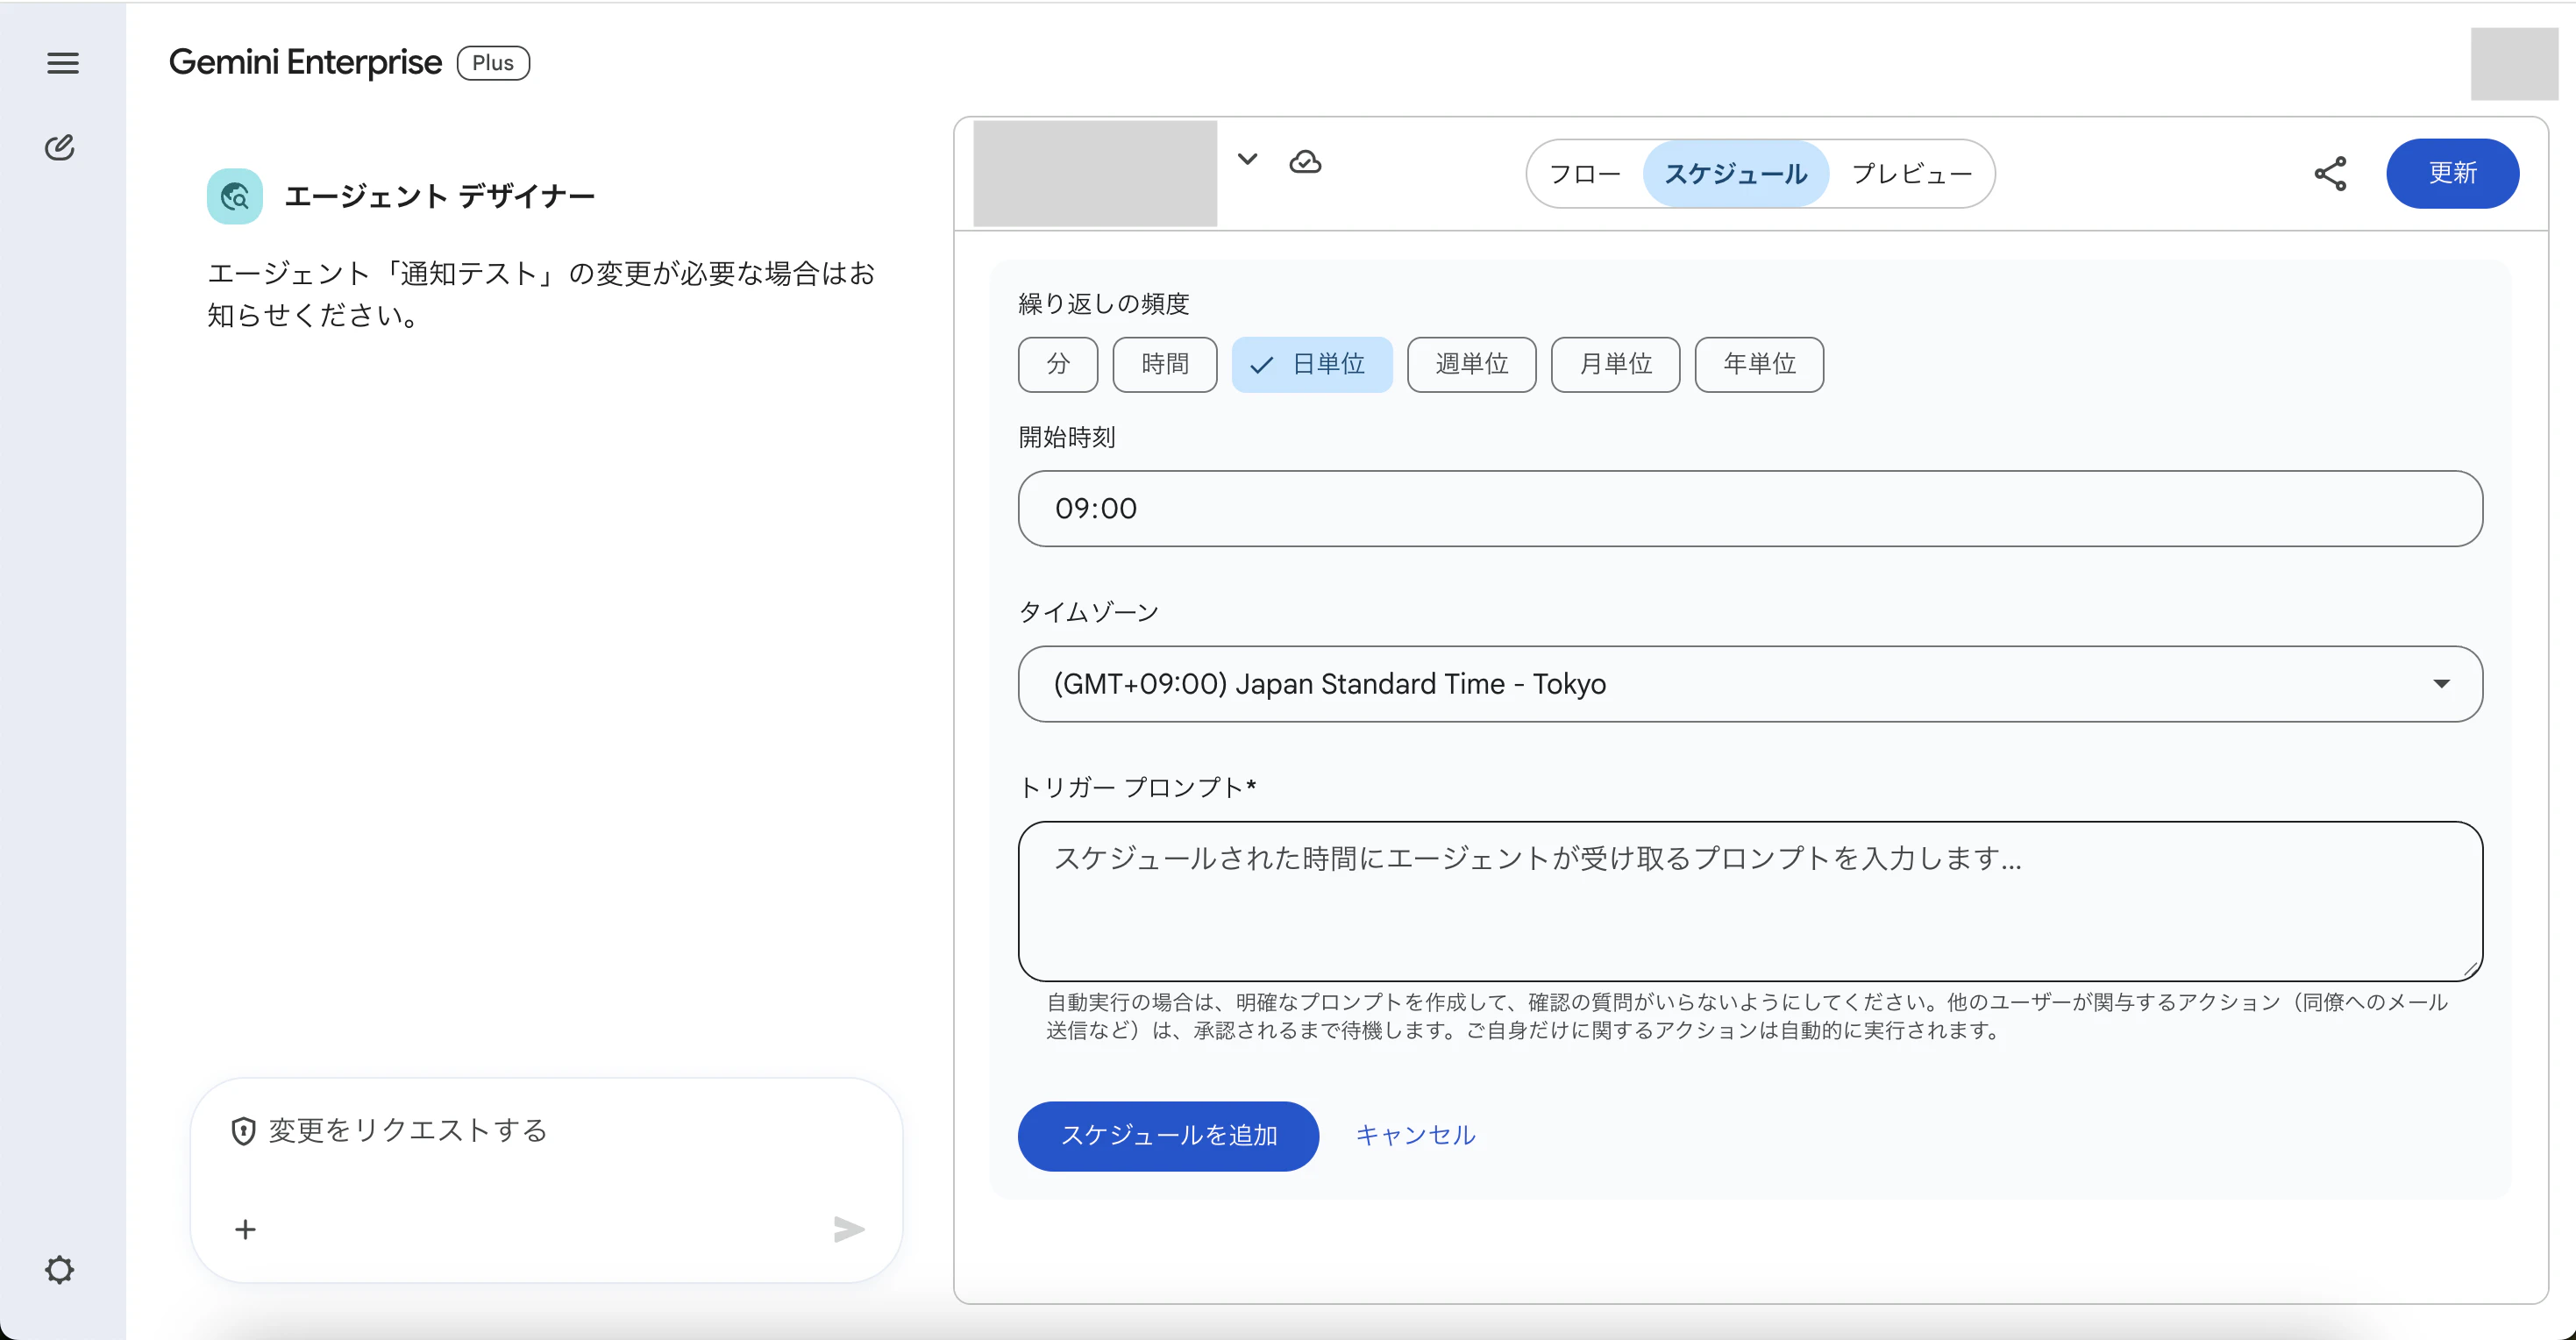Click the 繰り返しの頻度 label
This screenshot has height=1340, width=2576.
[x=1104, y=304]
